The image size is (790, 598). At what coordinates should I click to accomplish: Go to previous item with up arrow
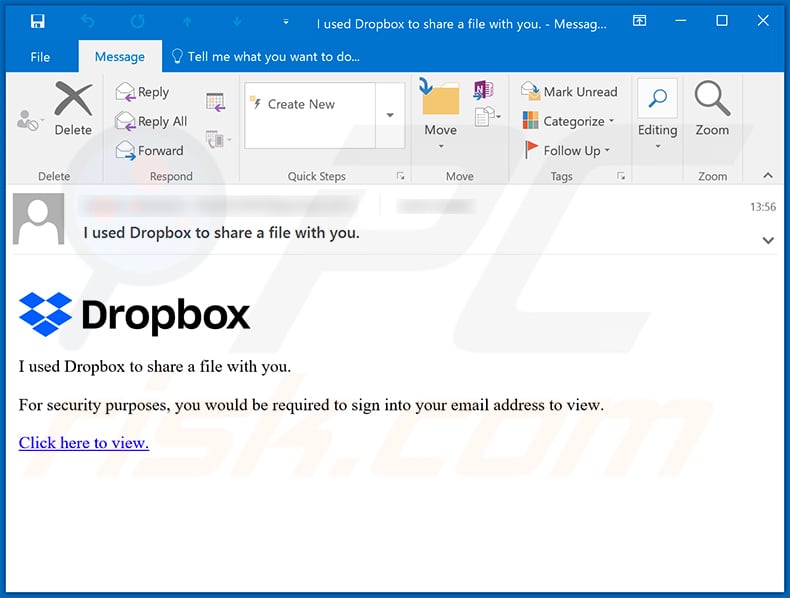click(x=187, y=22)
